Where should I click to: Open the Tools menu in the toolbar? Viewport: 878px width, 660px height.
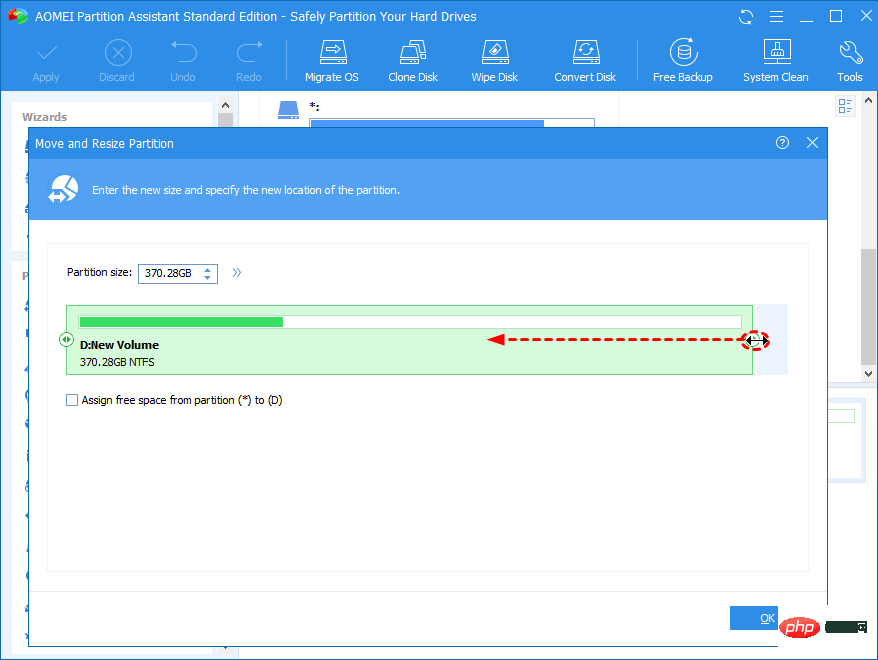coord(849,61)
